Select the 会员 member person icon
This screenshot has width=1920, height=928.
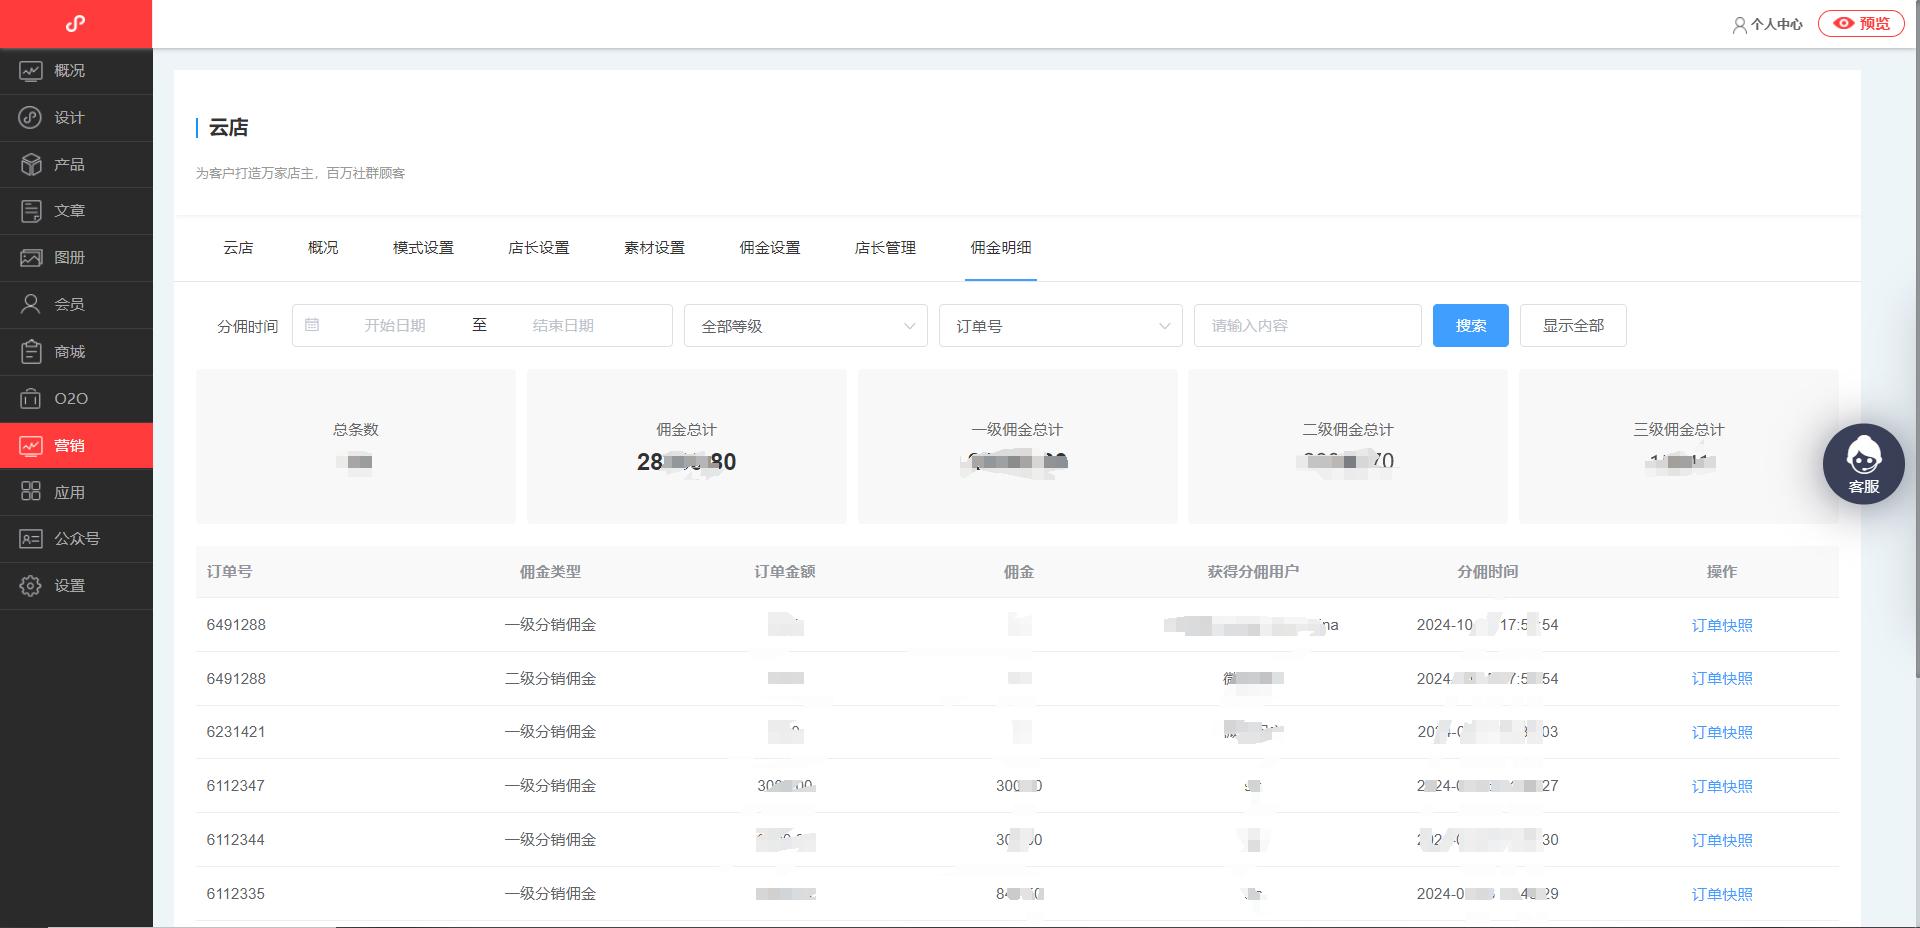pos(31,304)
